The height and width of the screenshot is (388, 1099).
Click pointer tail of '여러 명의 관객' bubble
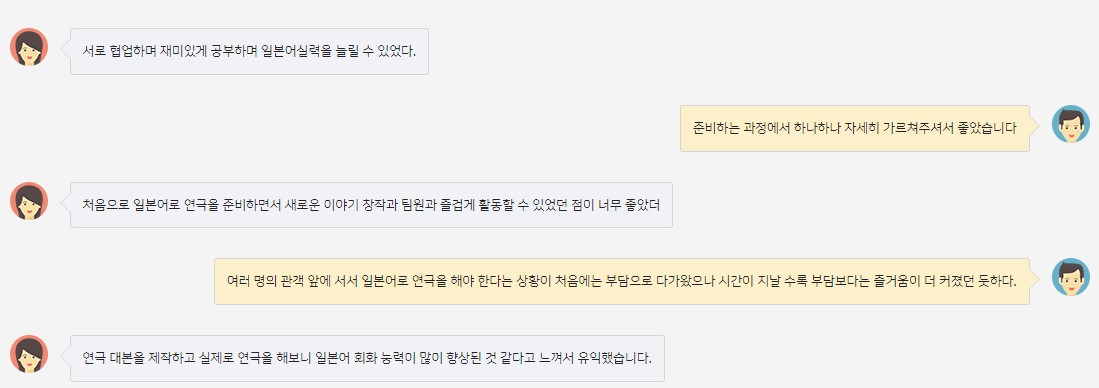(1034, 279)
